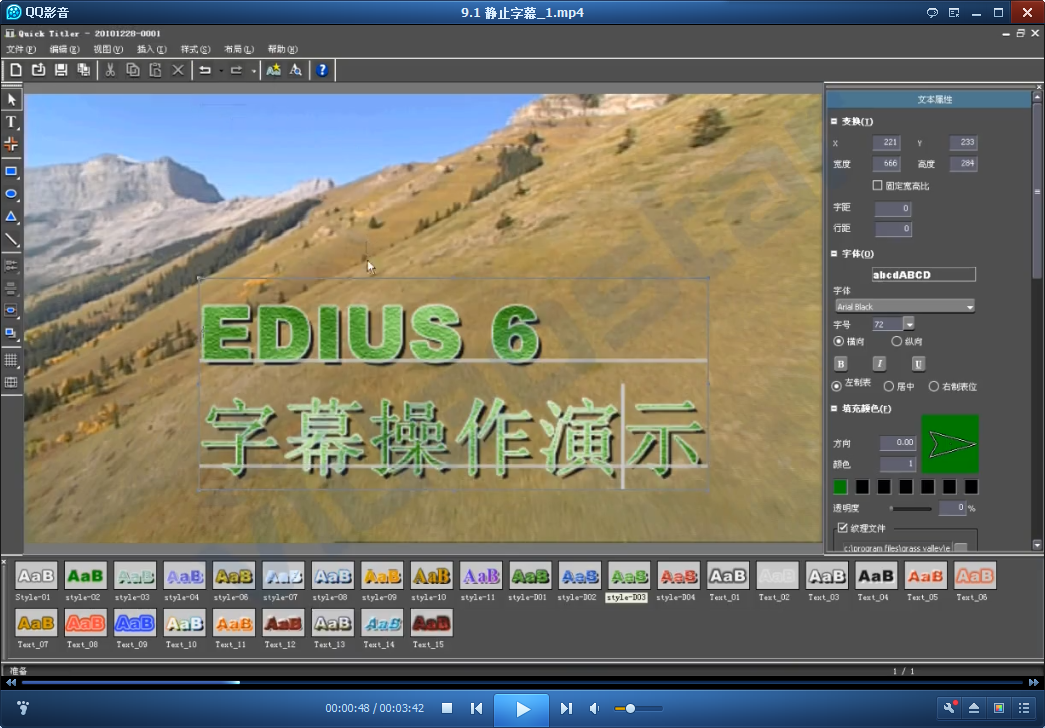This screenshot has width=1045, height=728.
Task: Apply the style-D03 text style thumbnail
Action: click(x=628, y=575)
